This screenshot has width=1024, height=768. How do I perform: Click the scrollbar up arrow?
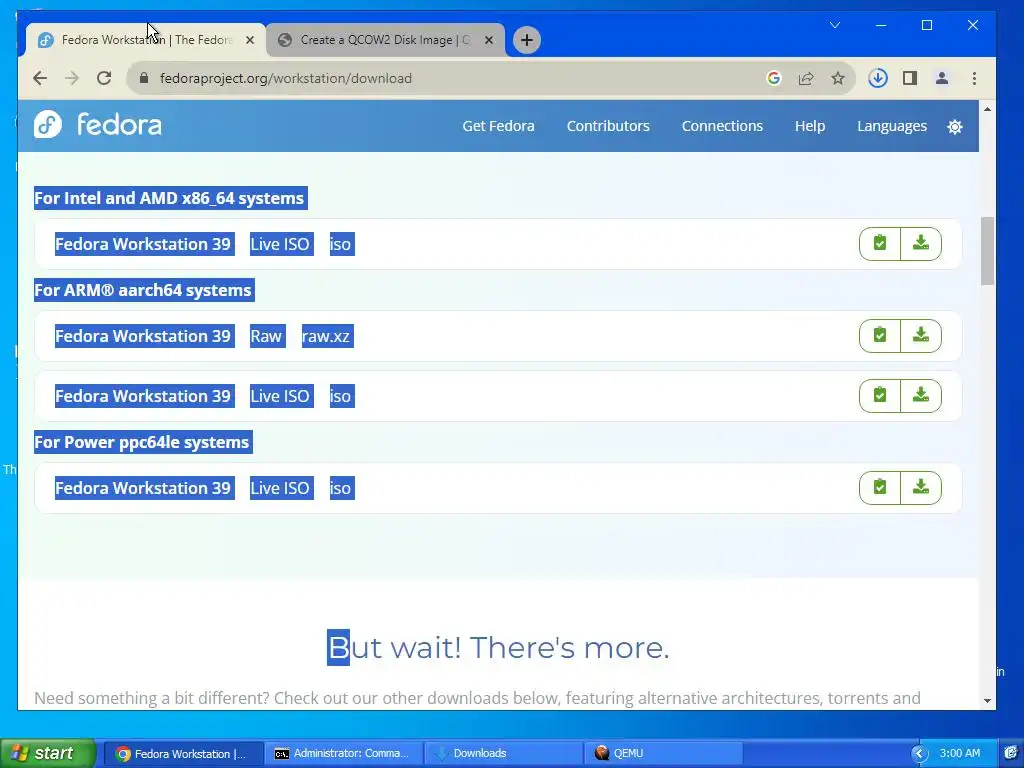point(987,109)
